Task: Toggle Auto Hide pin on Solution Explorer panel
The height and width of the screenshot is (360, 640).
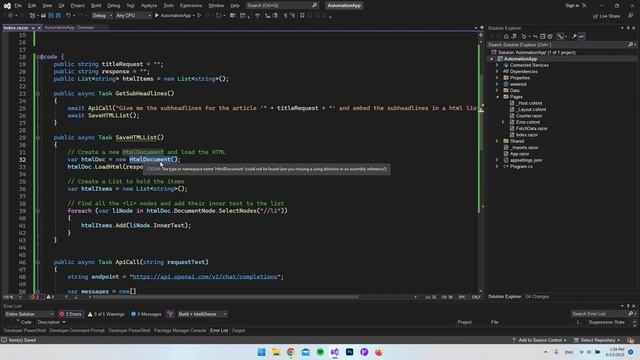Action: point(628,28)
